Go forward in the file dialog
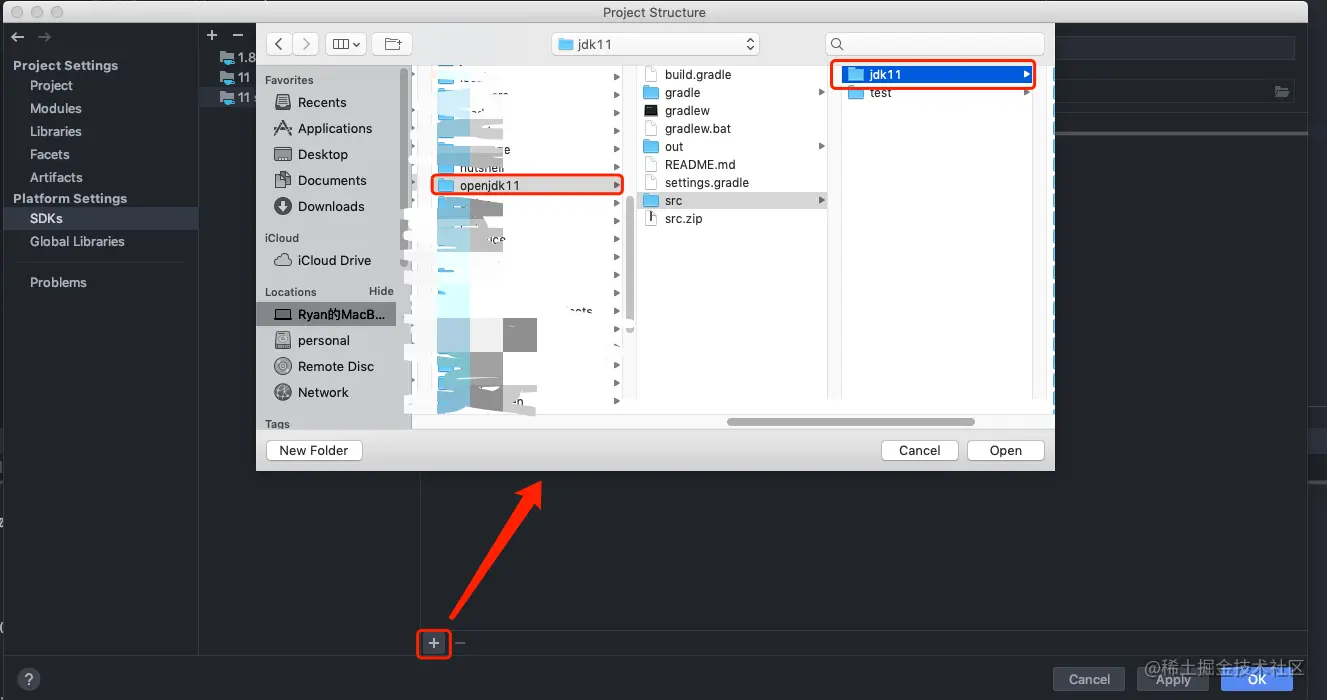 (306, 44)
